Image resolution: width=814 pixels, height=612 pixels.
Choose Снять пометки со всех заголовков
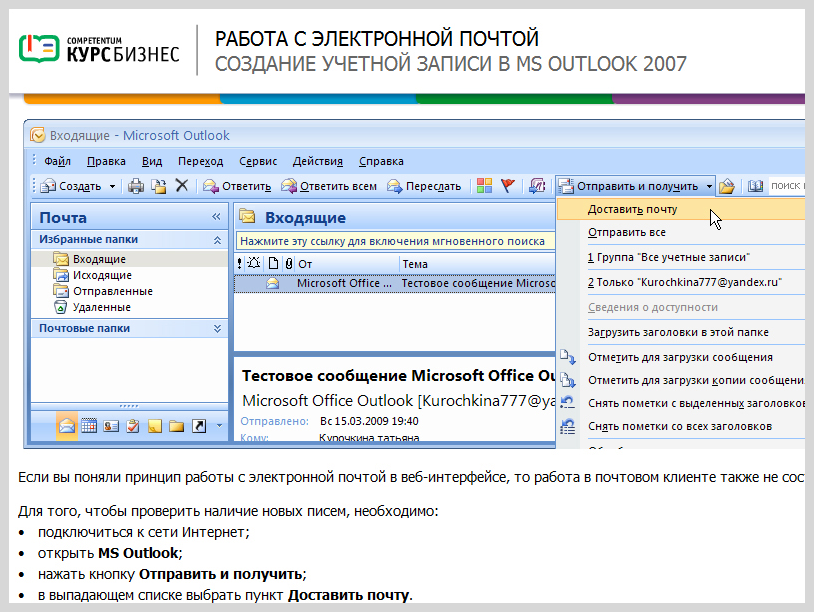coord(681,426)
